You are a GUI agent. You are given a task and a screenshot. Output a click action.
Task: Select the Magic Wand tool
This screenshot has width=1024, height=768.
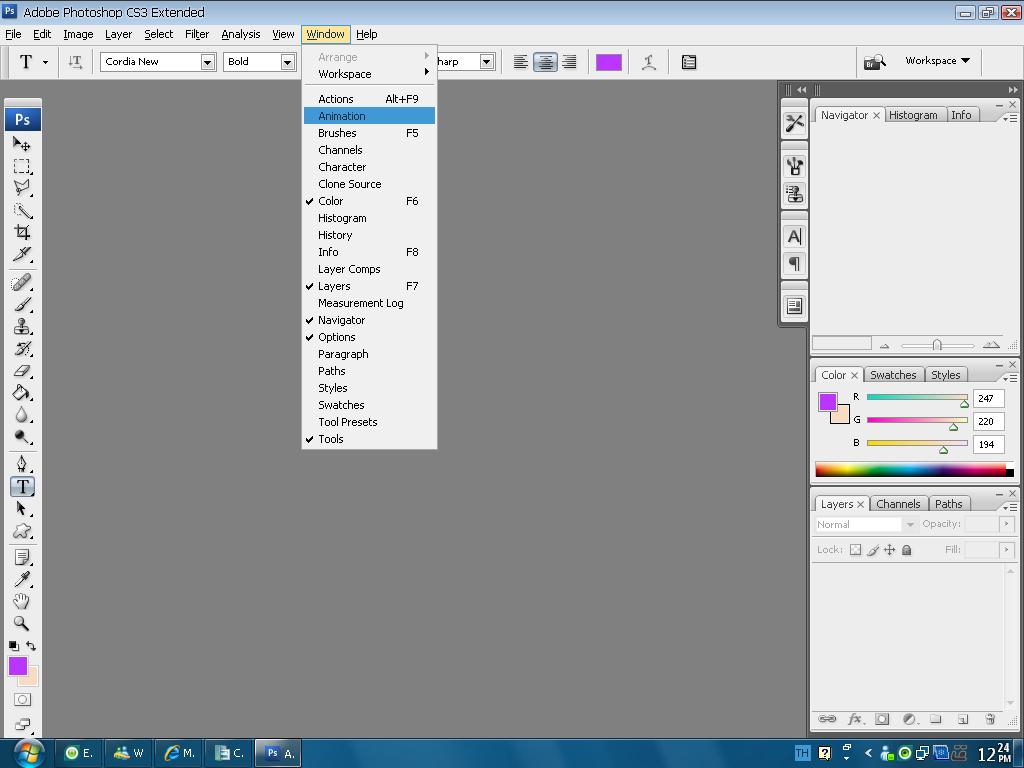22,210
